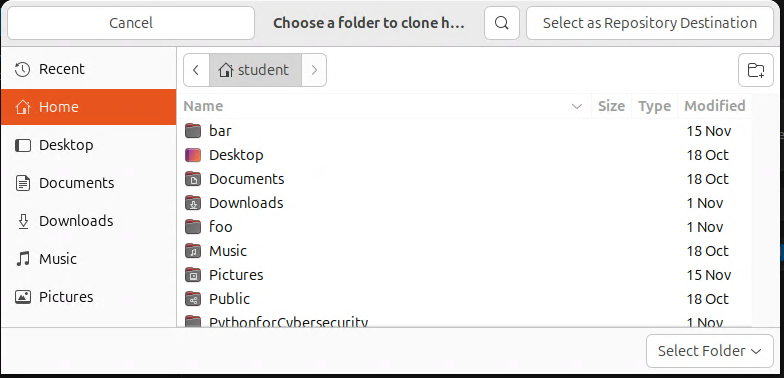Click the Pictures folder icon in file list
The height and width of the screenshot is (378, 784).
(x=192, y=275)
